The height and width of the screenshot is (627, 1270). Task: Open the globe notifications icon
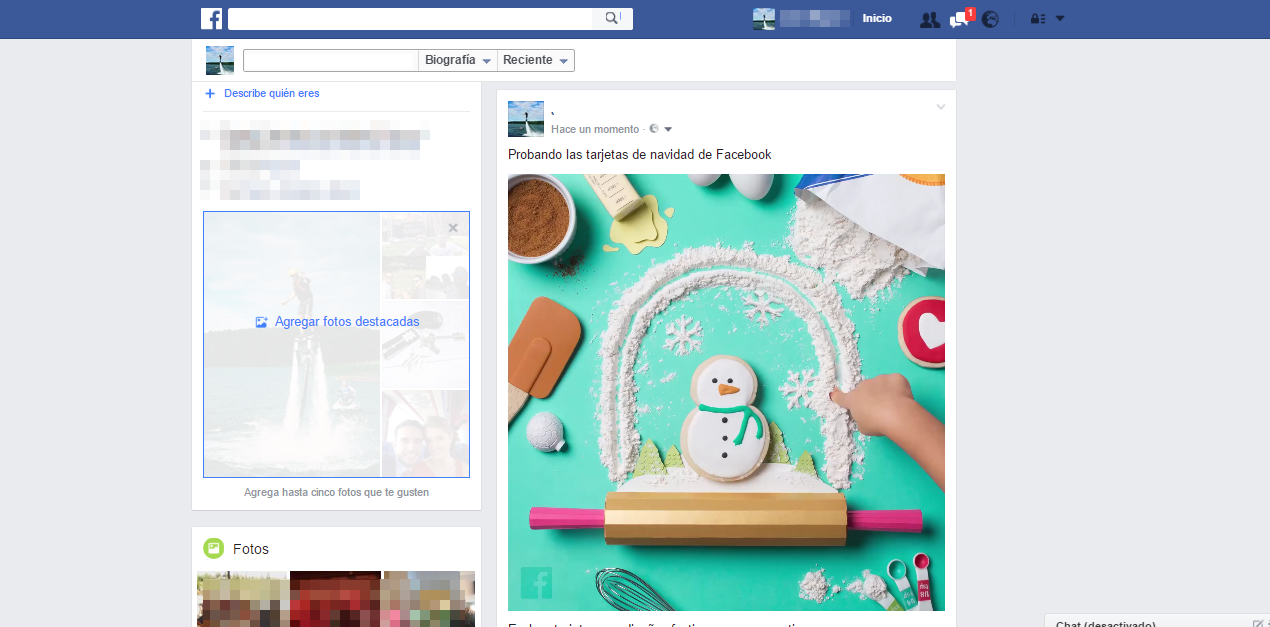pyautogui.click(x=990, y=19)
